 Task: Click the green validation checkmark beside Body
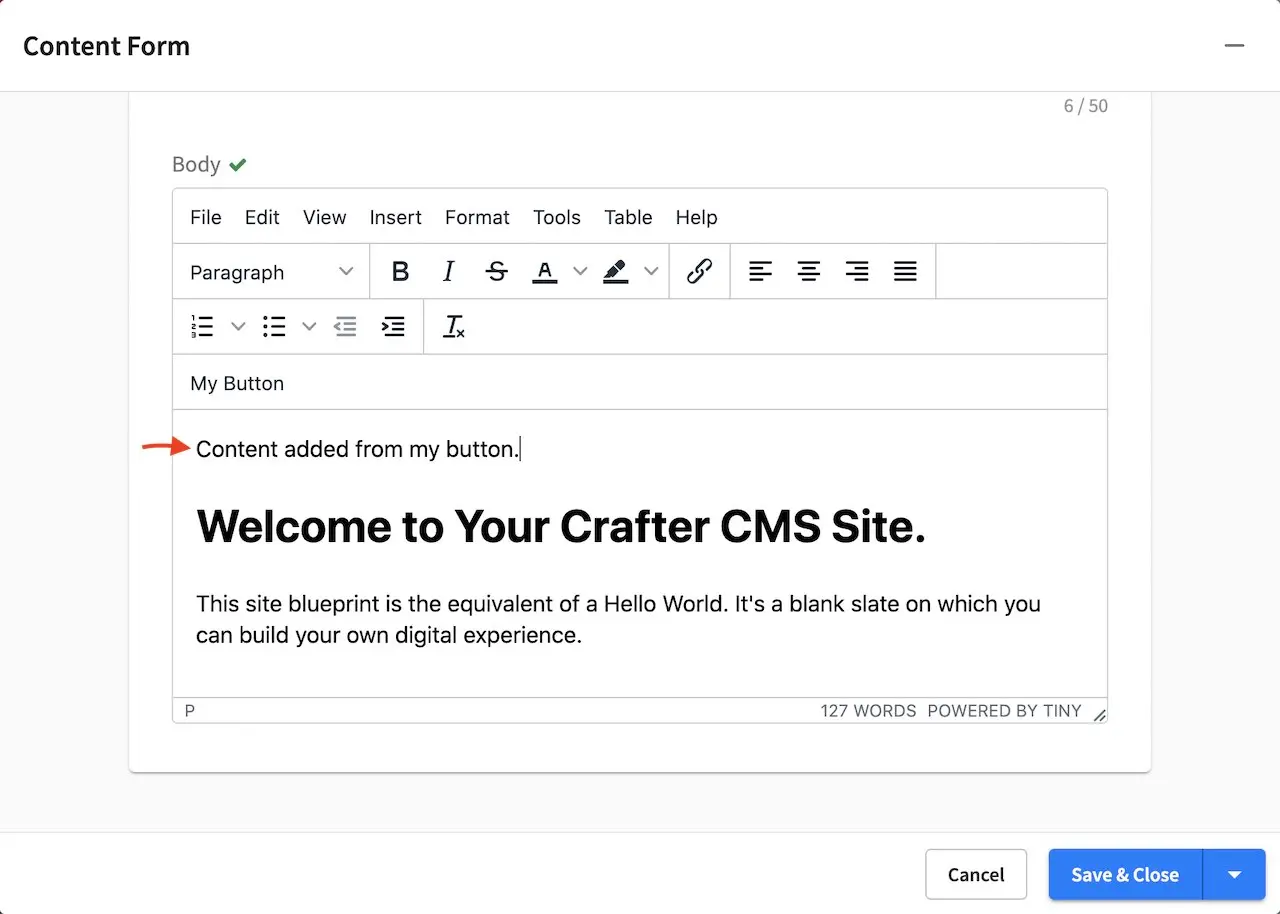click(237, 165)
